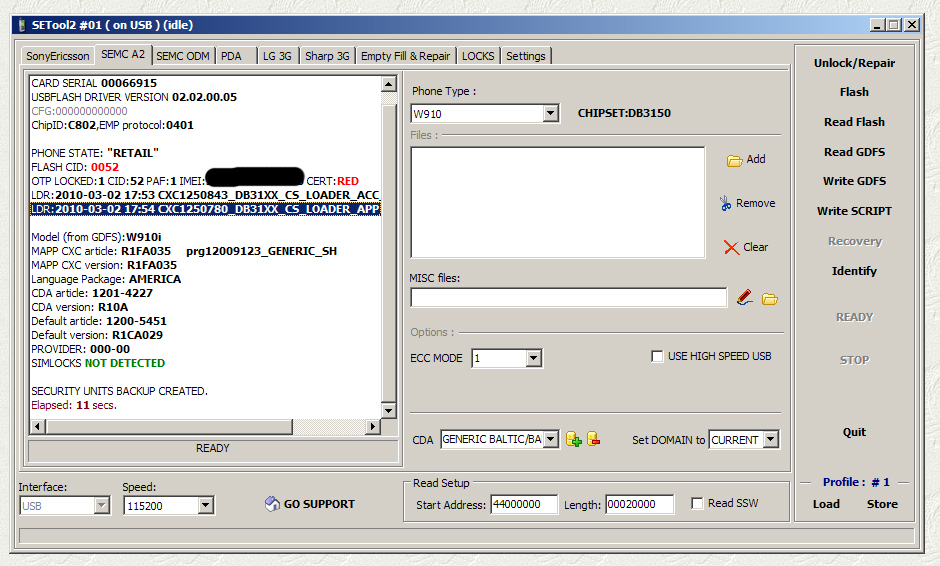The image size is (940, 566).
Task: Click the remove CDA database icon
Action: pyautogui.click(x=593, y=439)
